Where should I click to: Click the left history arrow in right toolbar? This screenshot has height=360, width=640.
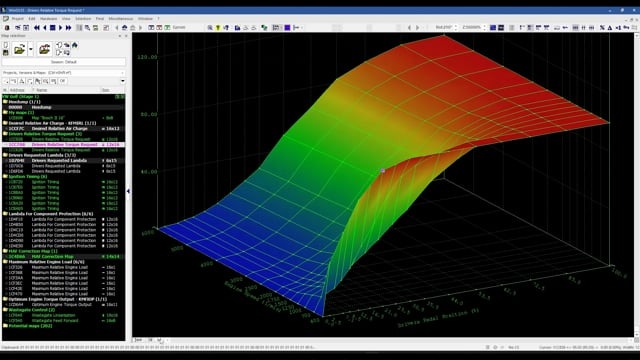click(x=409, y=28)
